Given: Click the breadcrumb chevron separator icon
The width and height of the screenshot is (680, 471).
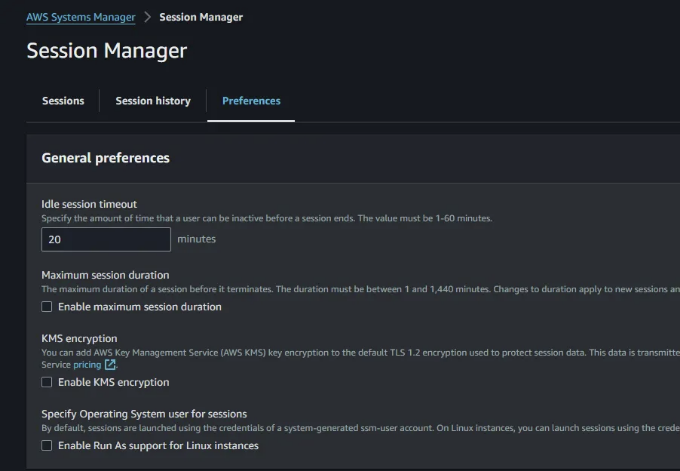Looking at the screenshot, I should (147, 17).
